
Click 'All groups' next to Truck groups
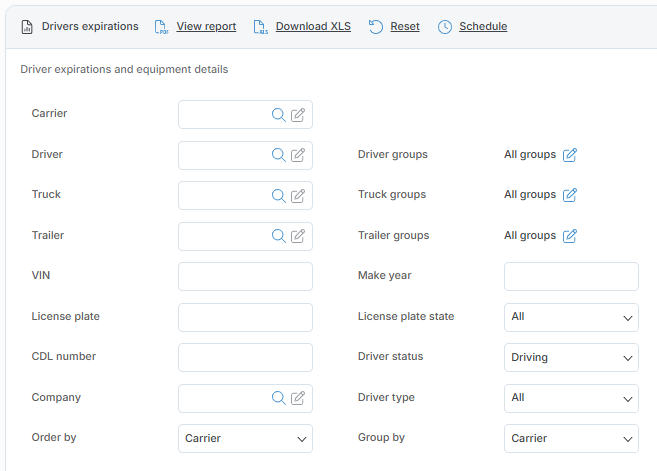[x=530, y=195]
